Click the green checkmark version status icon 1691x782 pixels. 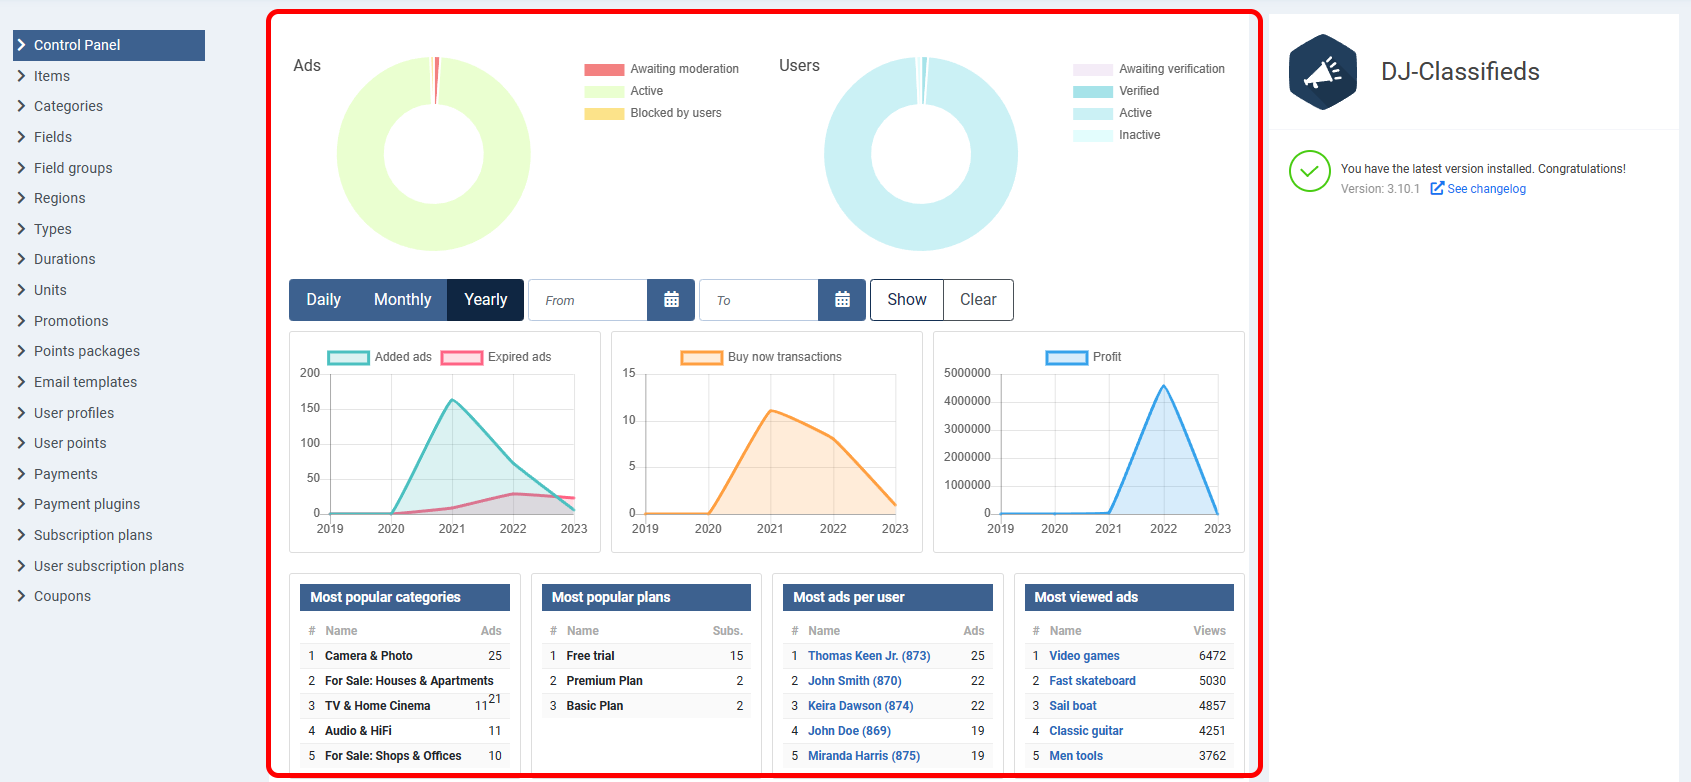pos(1310,171)
